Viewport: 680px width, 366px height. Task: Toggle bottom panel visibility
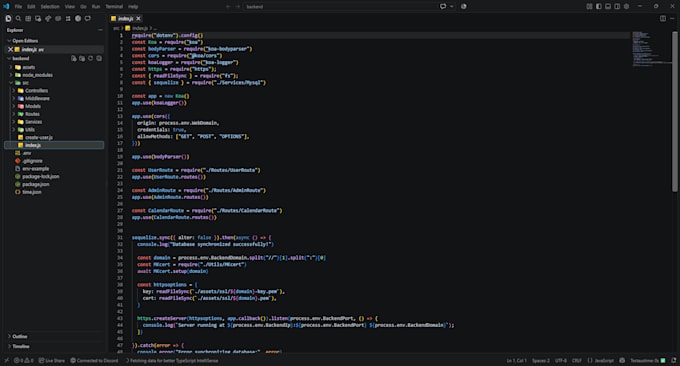[x=608, y=7]
